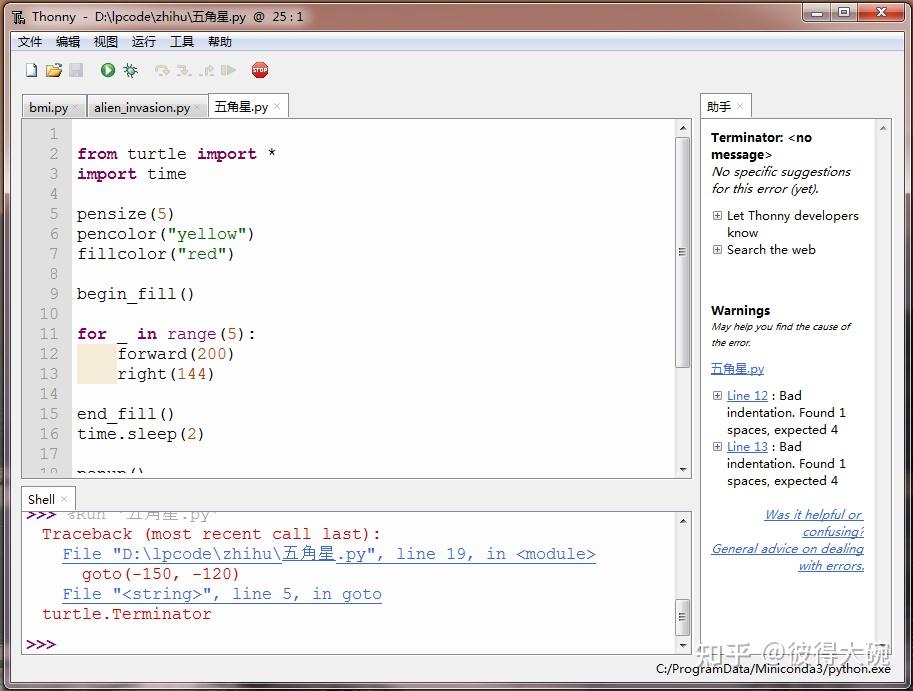Open the 五角星.py warning link
913x691 pixels.
(737, 368)
